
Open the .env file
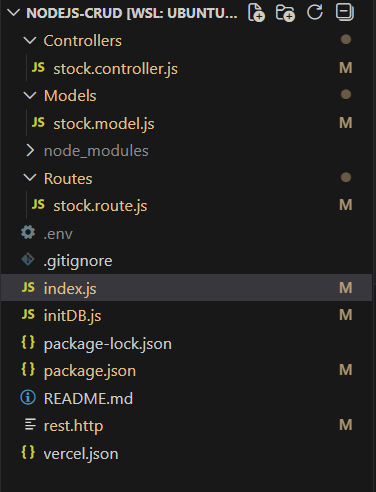pyautogui.click(x=58, y=234)
